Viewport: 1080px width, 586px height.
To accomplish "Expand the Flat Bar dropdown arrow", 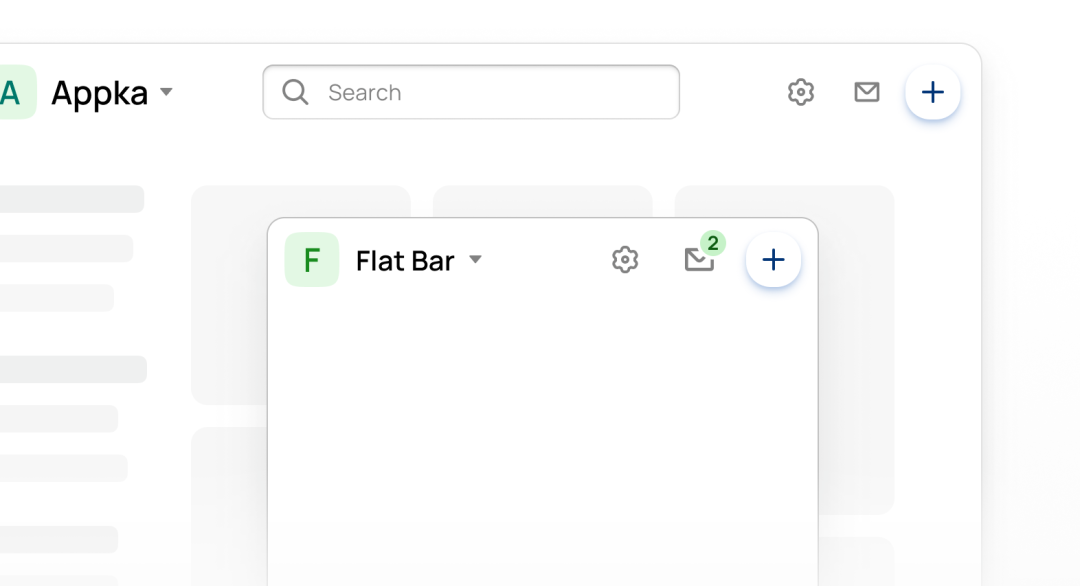I will 475,260.
